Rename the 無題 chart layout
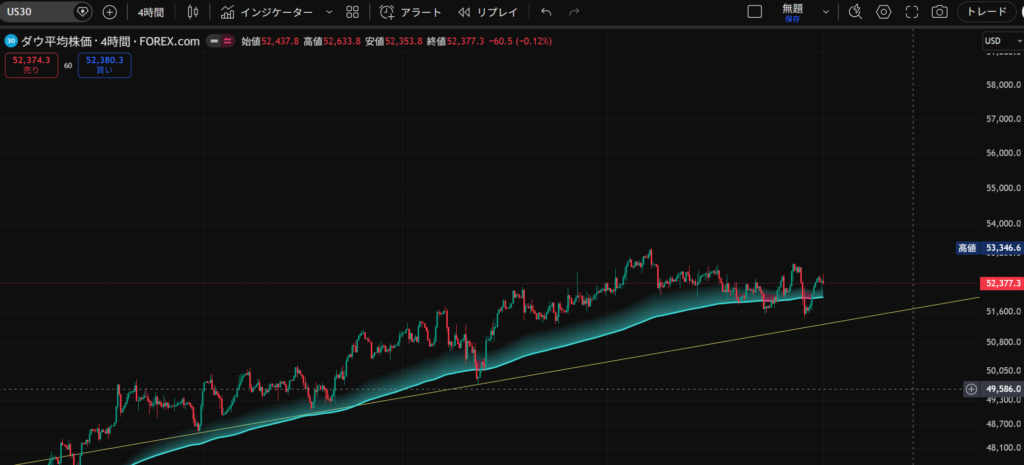The height and width of the screenshot is (465, 1024). [x=793, y=8]
